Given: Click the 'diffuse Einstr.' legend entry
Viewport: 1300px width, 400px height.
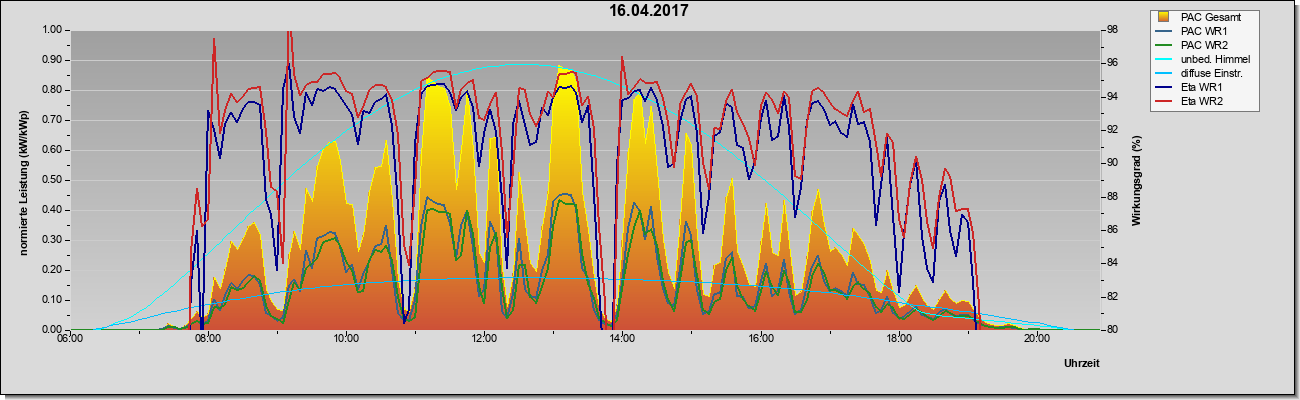Looking at the screenshot, I should click(x=1214, y=73).
